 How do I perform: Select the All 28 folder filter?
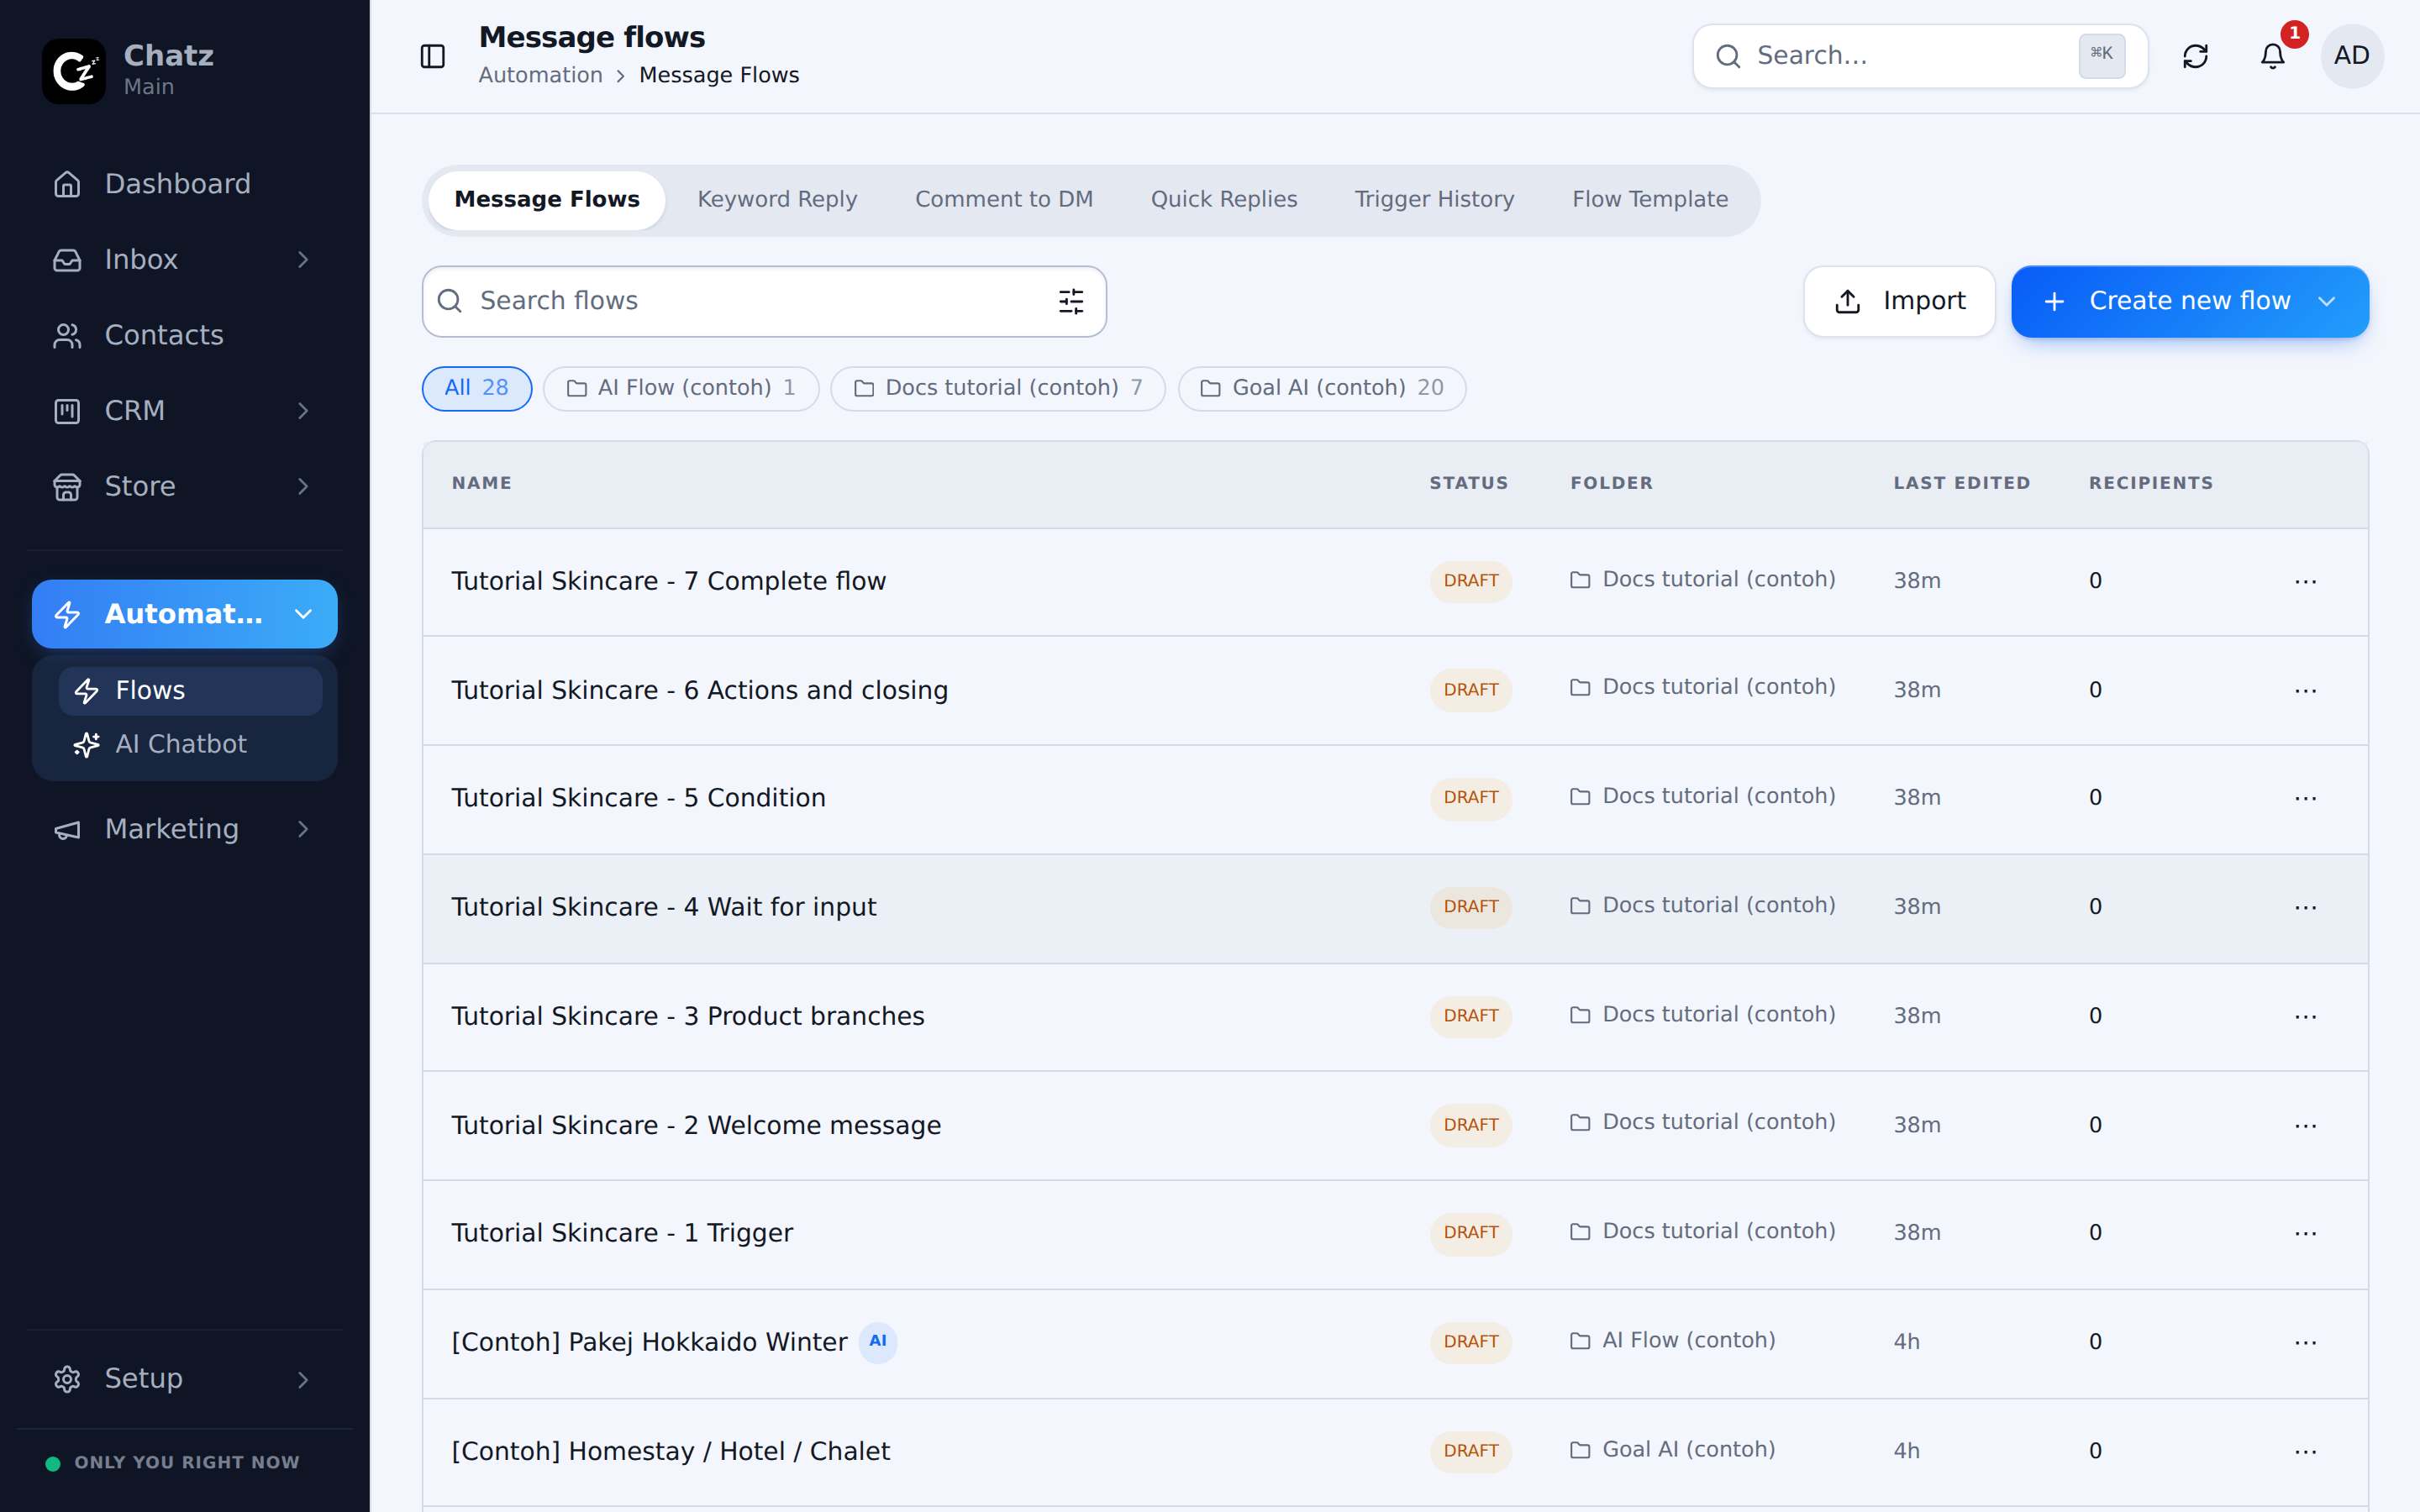[477, 388]
